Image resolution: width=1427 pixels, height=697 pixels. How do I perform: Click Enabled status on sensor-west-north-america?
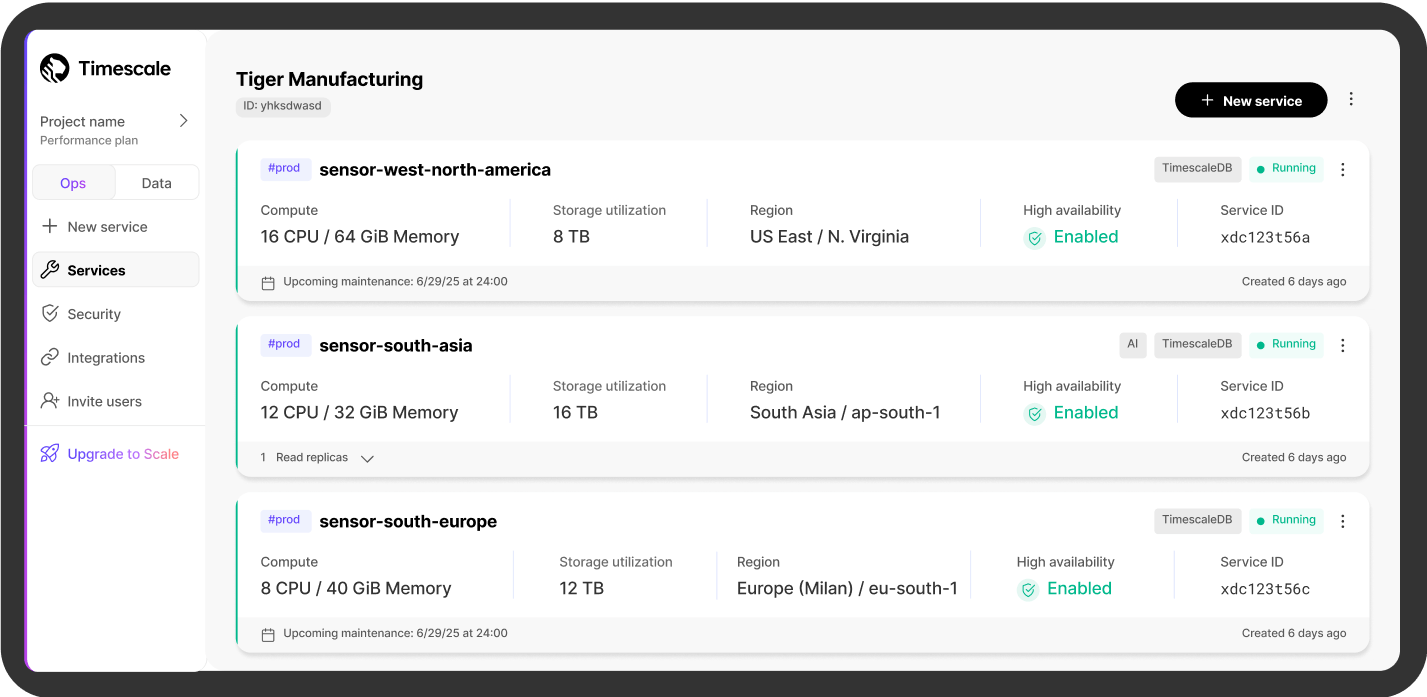point(1086,237)
